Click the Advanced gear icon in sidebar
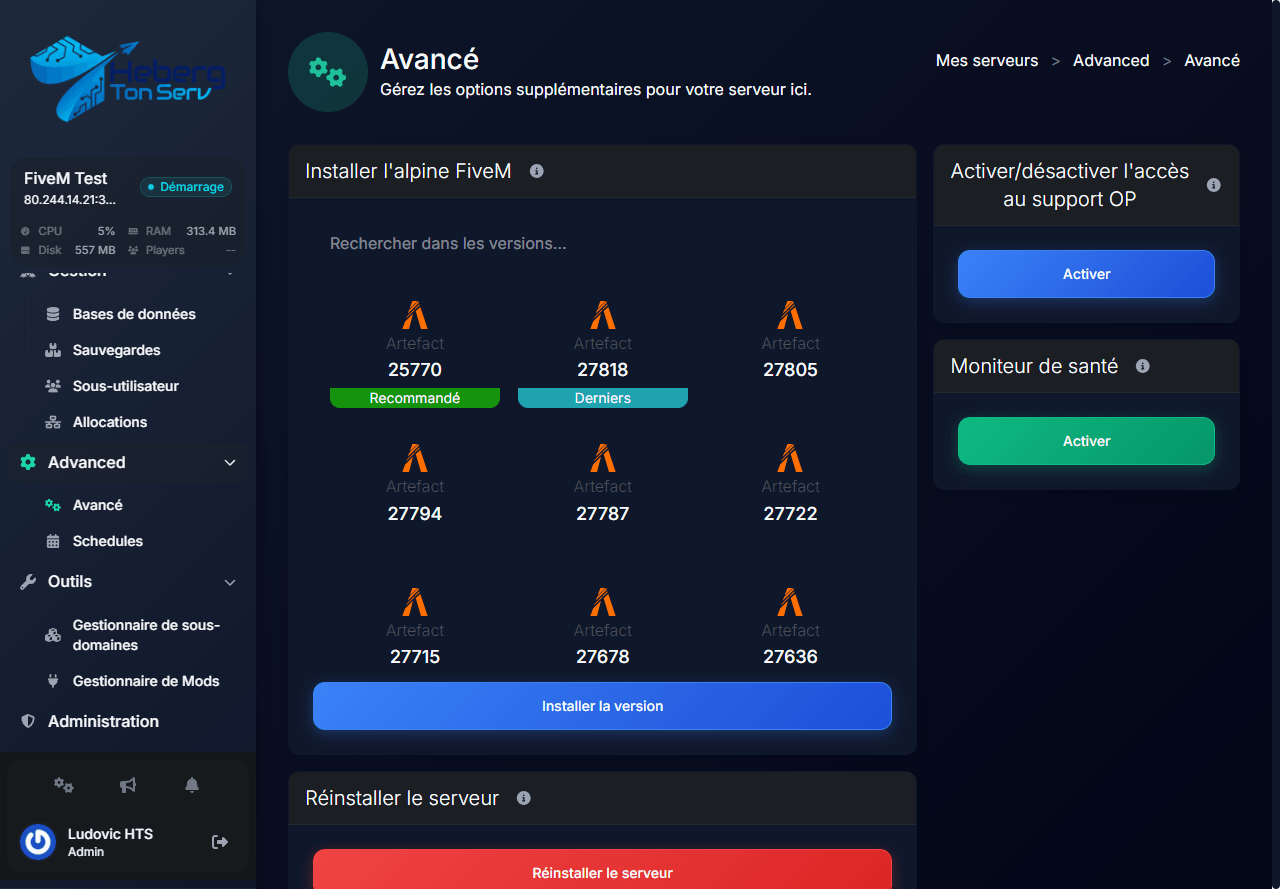Image resolution: width=1280 pixels, height=889 pixels. click(x=28, y=462)
